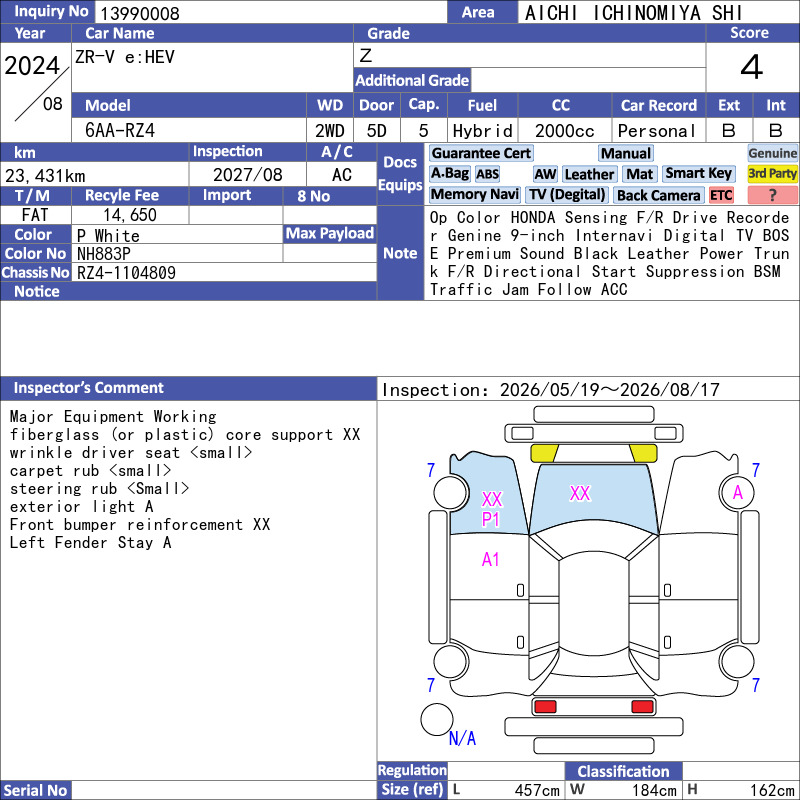
Task: Click the chassis number RZ4-1104809
Action: 126,273
